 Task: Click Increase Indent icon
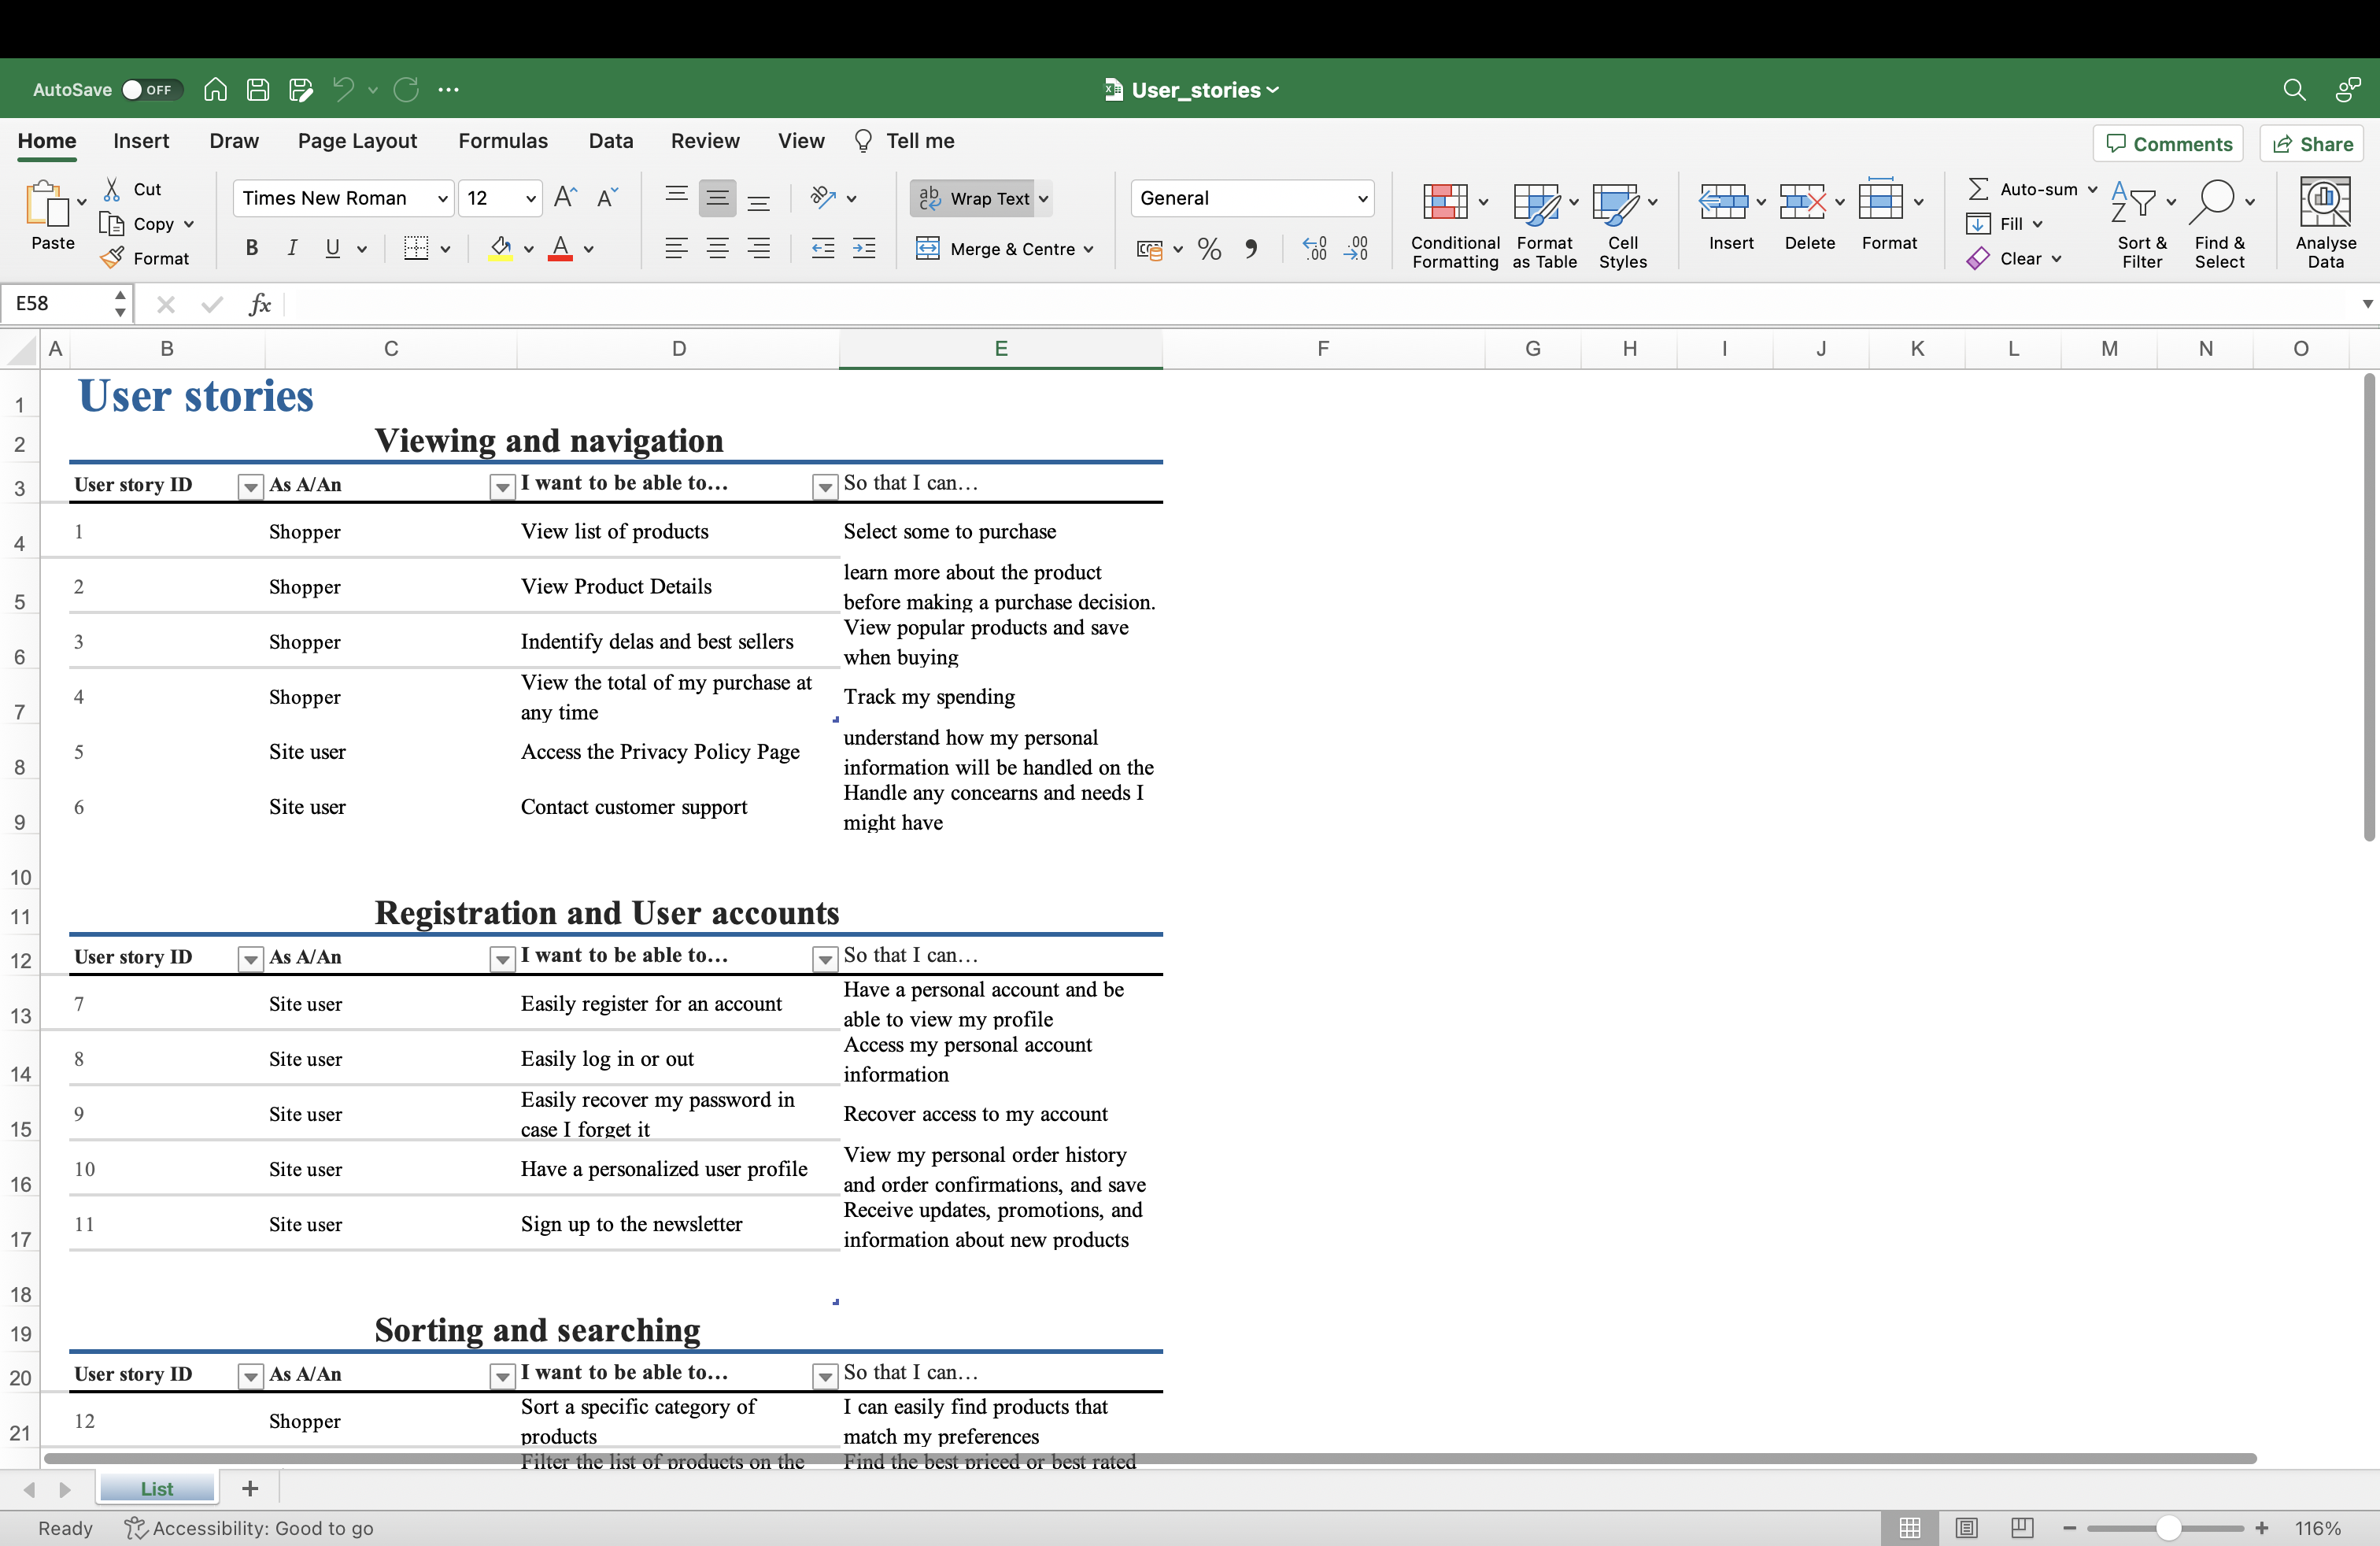(x=864, y=249)
